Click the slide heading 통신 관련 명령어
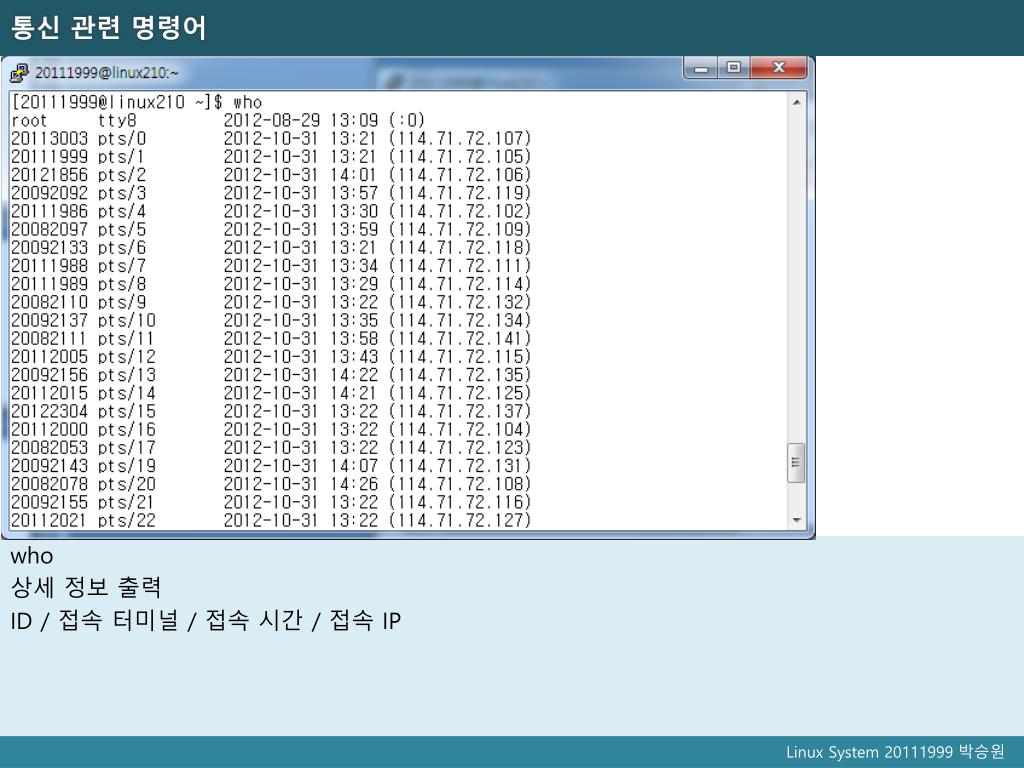 pyautogui.click(x=108, y=27)
